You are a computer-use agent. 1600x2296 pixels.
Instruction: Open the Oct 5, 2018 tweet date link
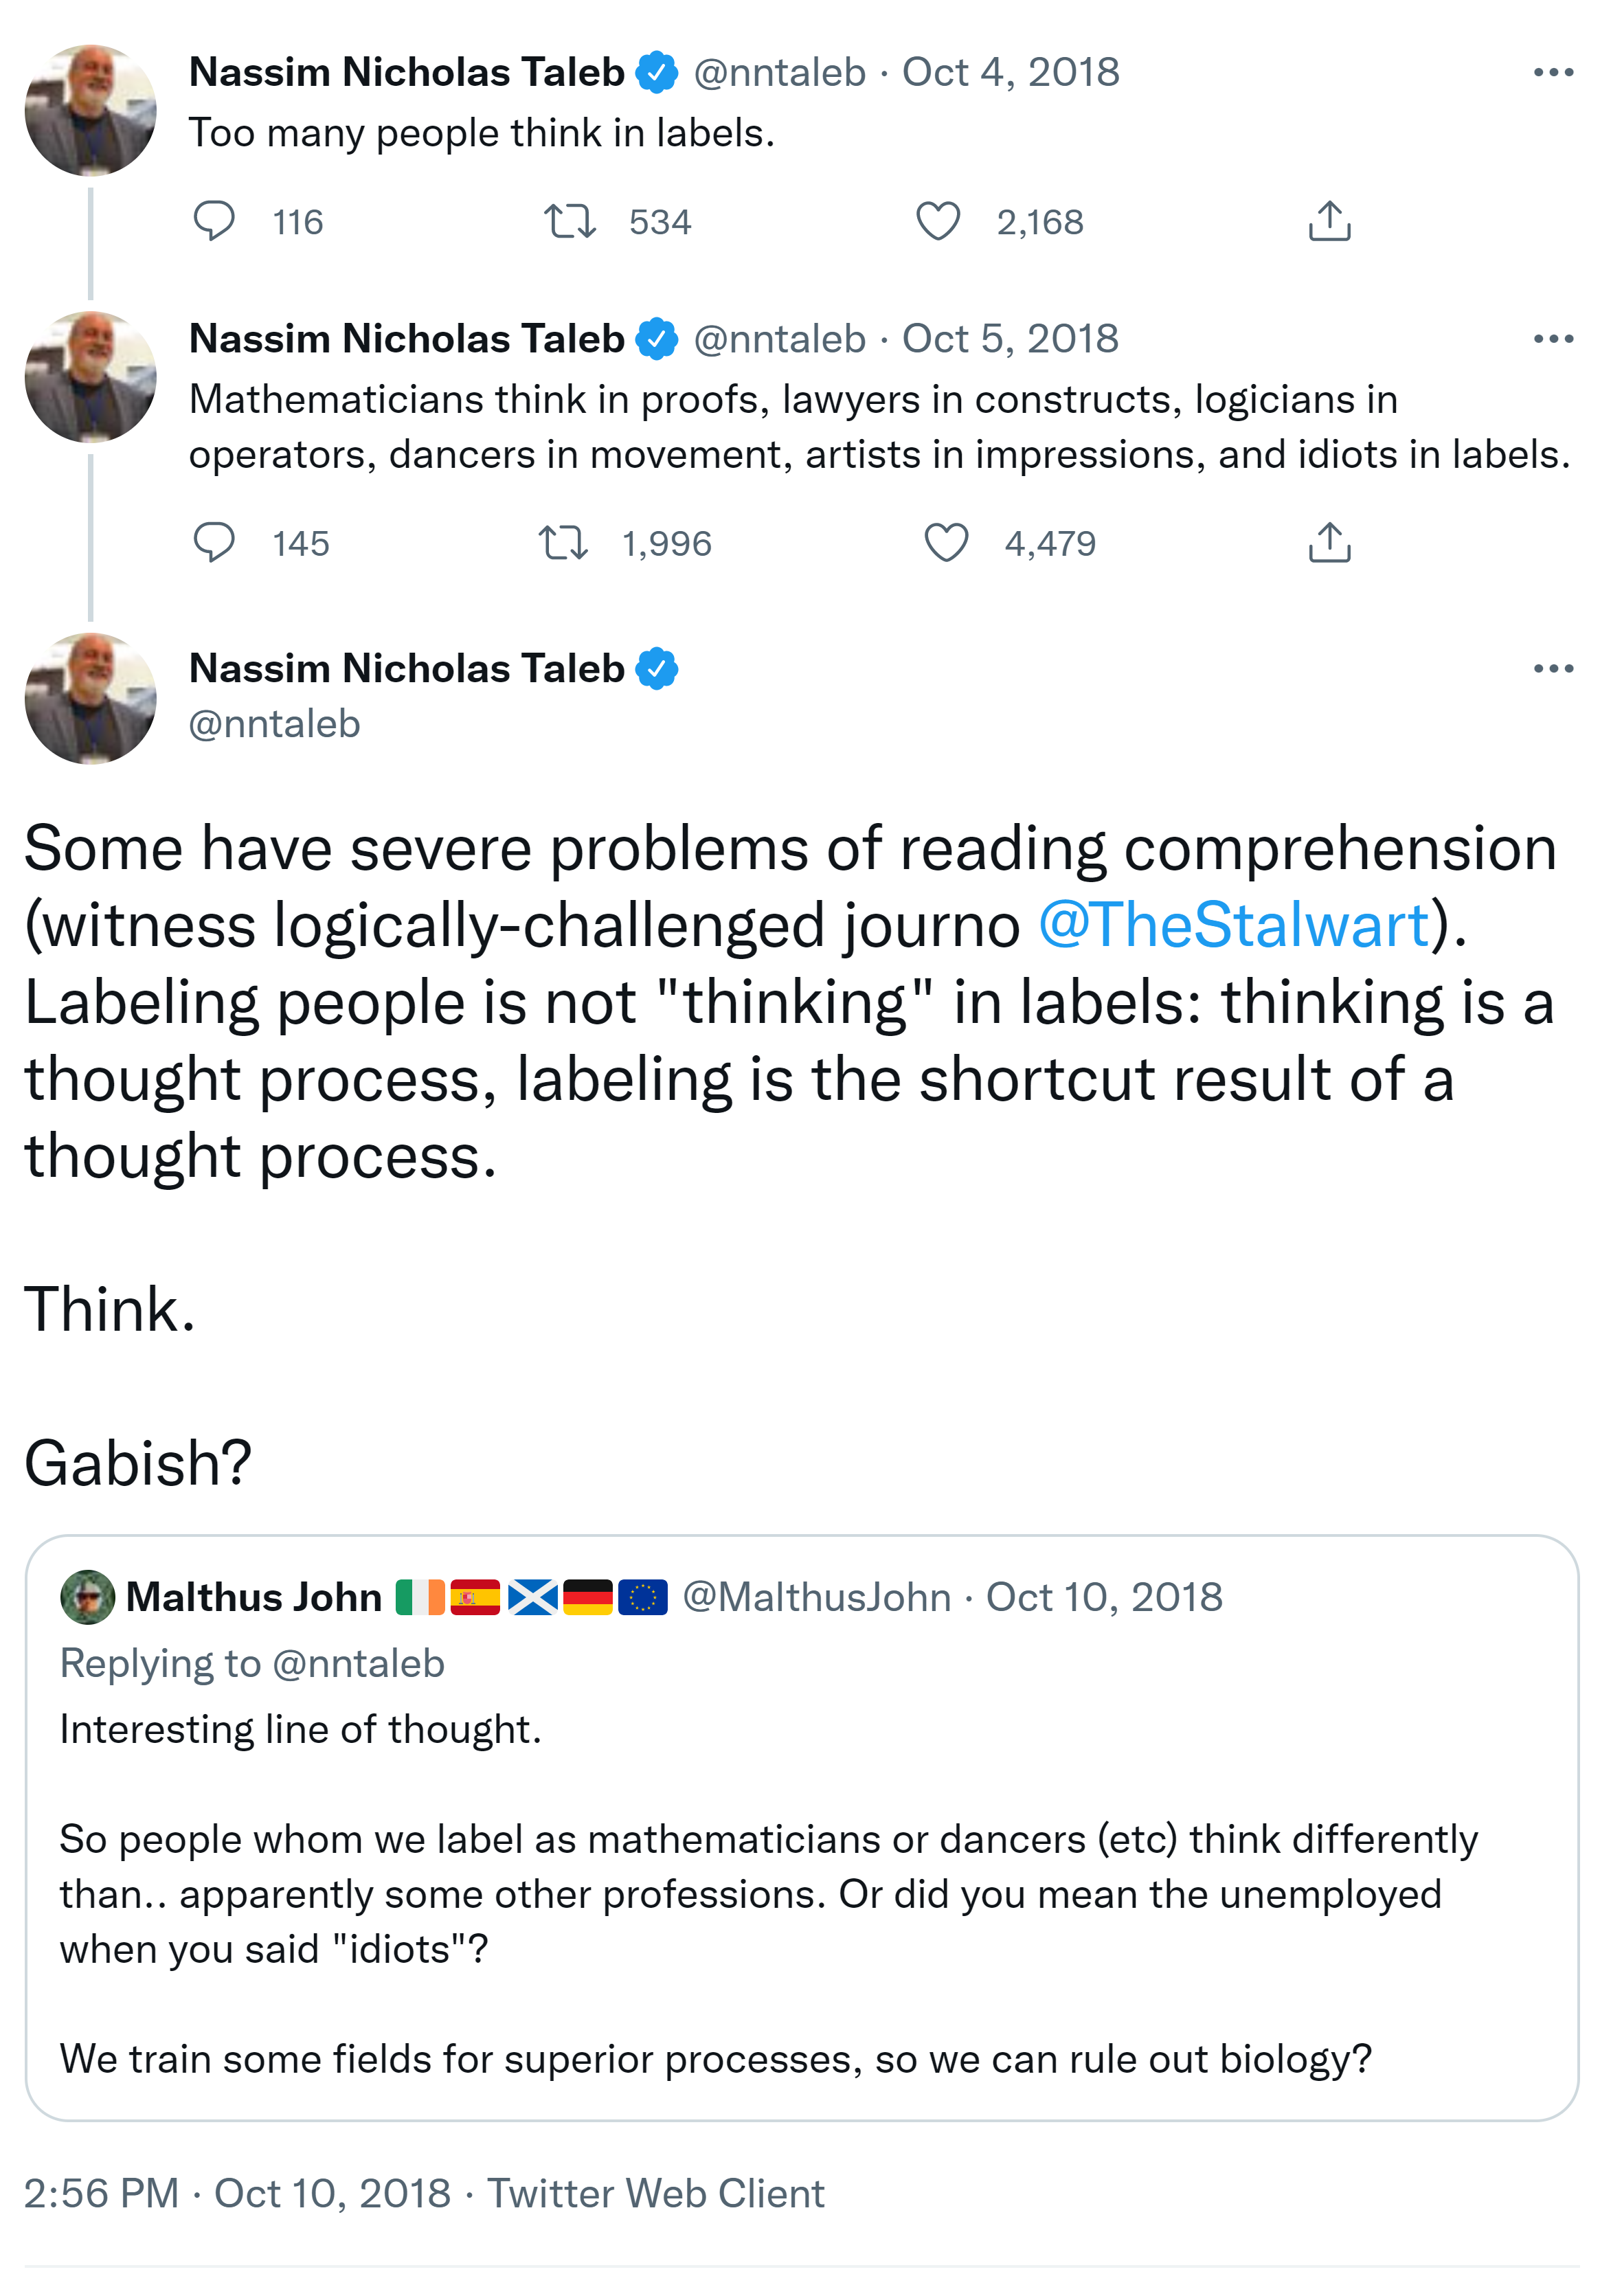1010,339
